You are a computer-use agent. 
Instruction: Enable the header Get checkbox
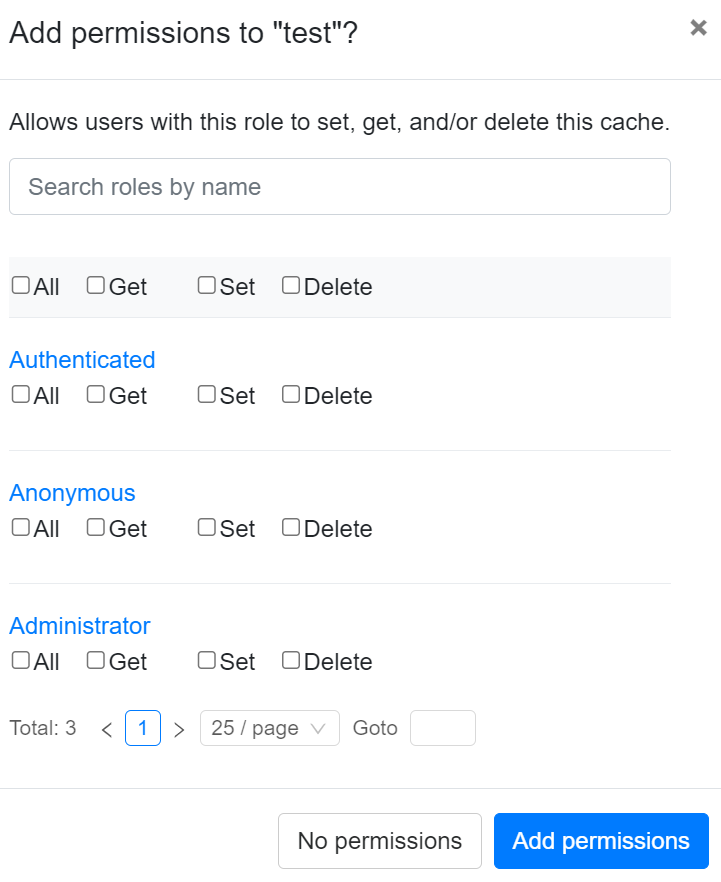tap(96, 286)
